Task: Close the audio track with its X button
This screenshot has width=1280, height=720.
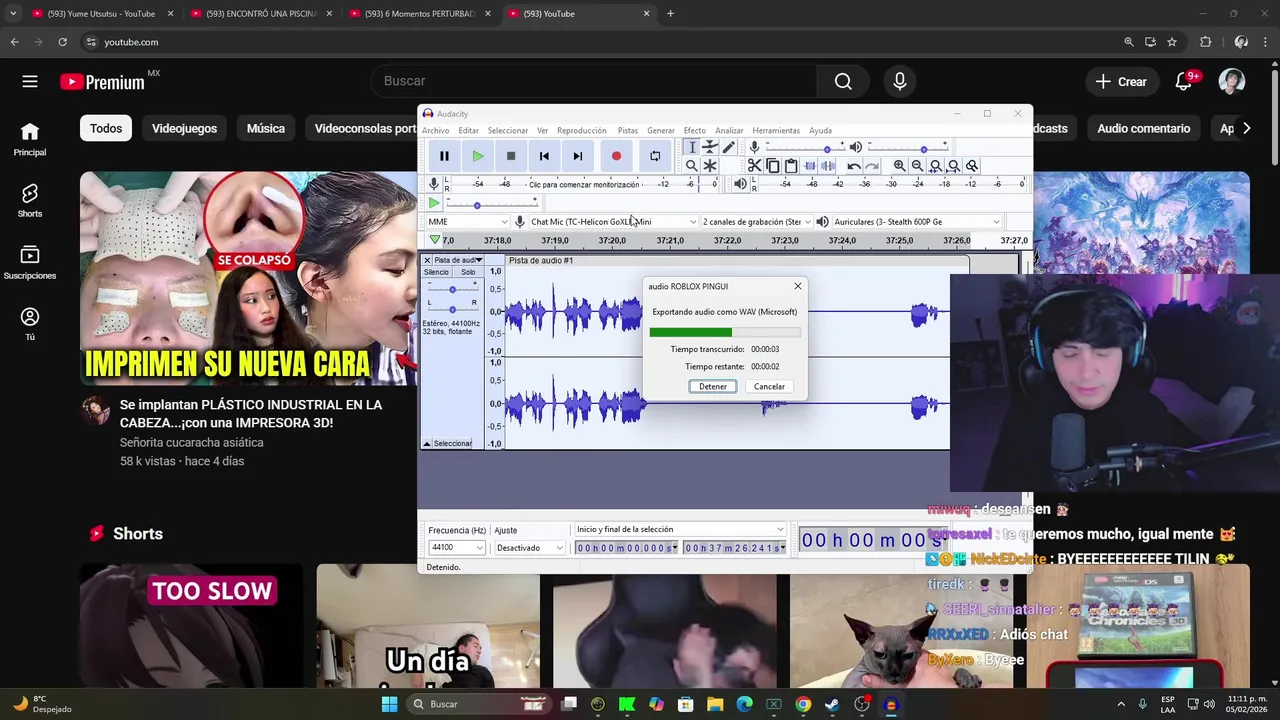Action: click(427, 260)
